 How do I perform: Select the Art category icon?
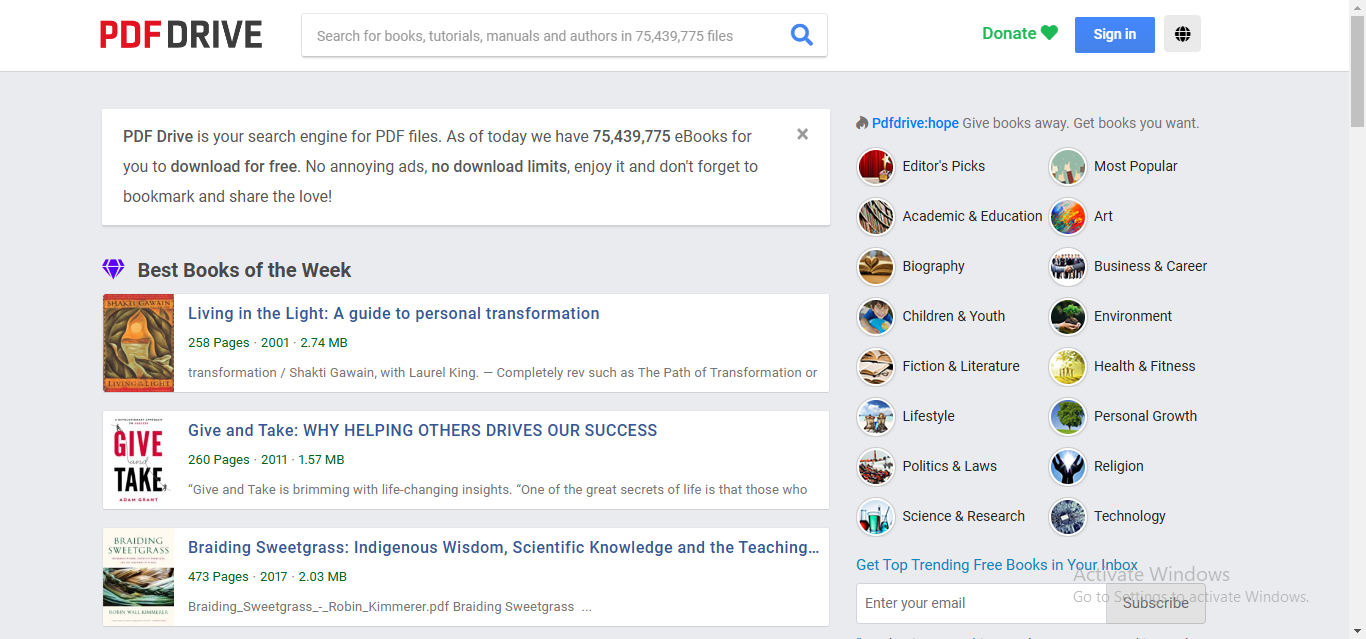click(1067, 216)
